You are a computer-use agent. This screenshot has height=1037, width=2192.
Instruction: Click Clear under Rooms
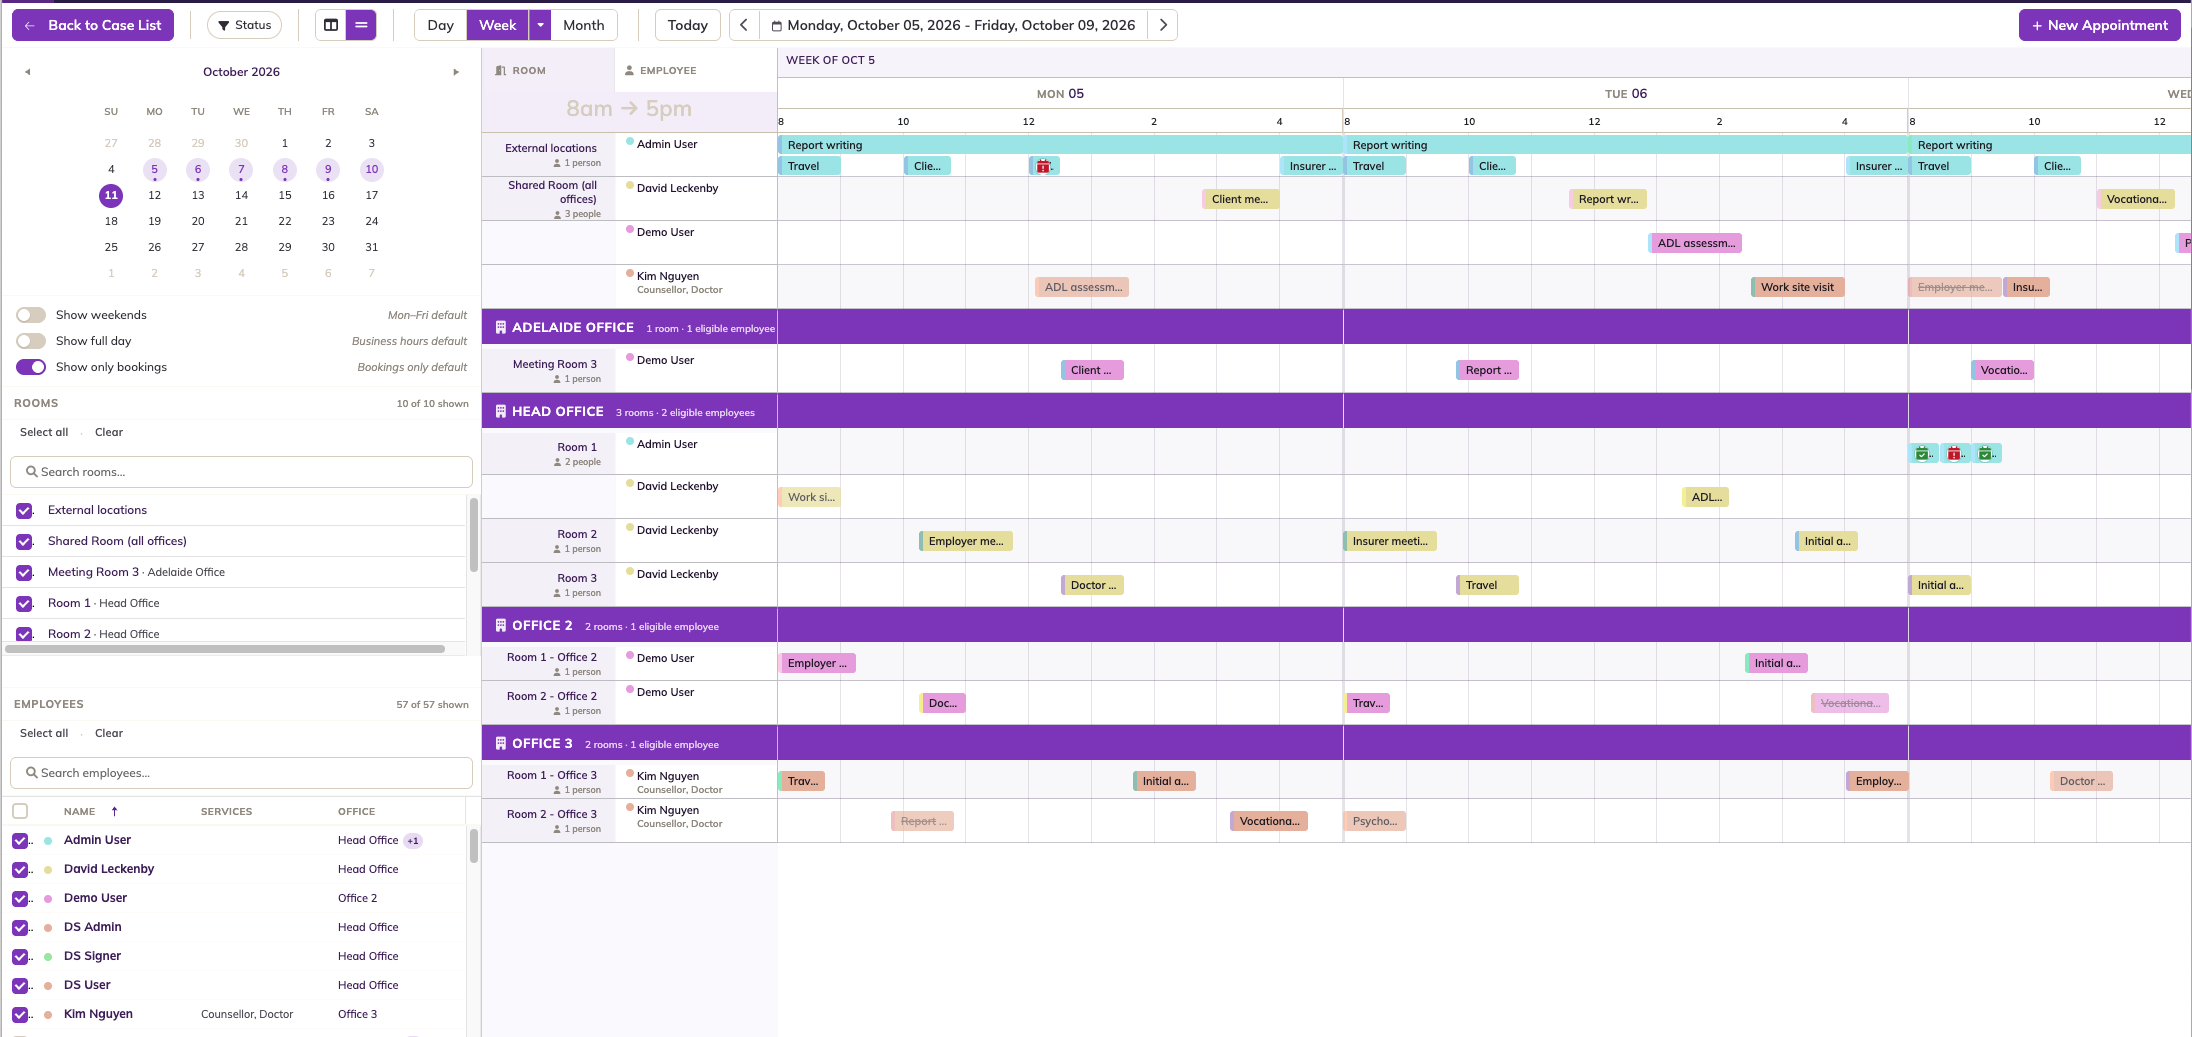coord(109,432)
